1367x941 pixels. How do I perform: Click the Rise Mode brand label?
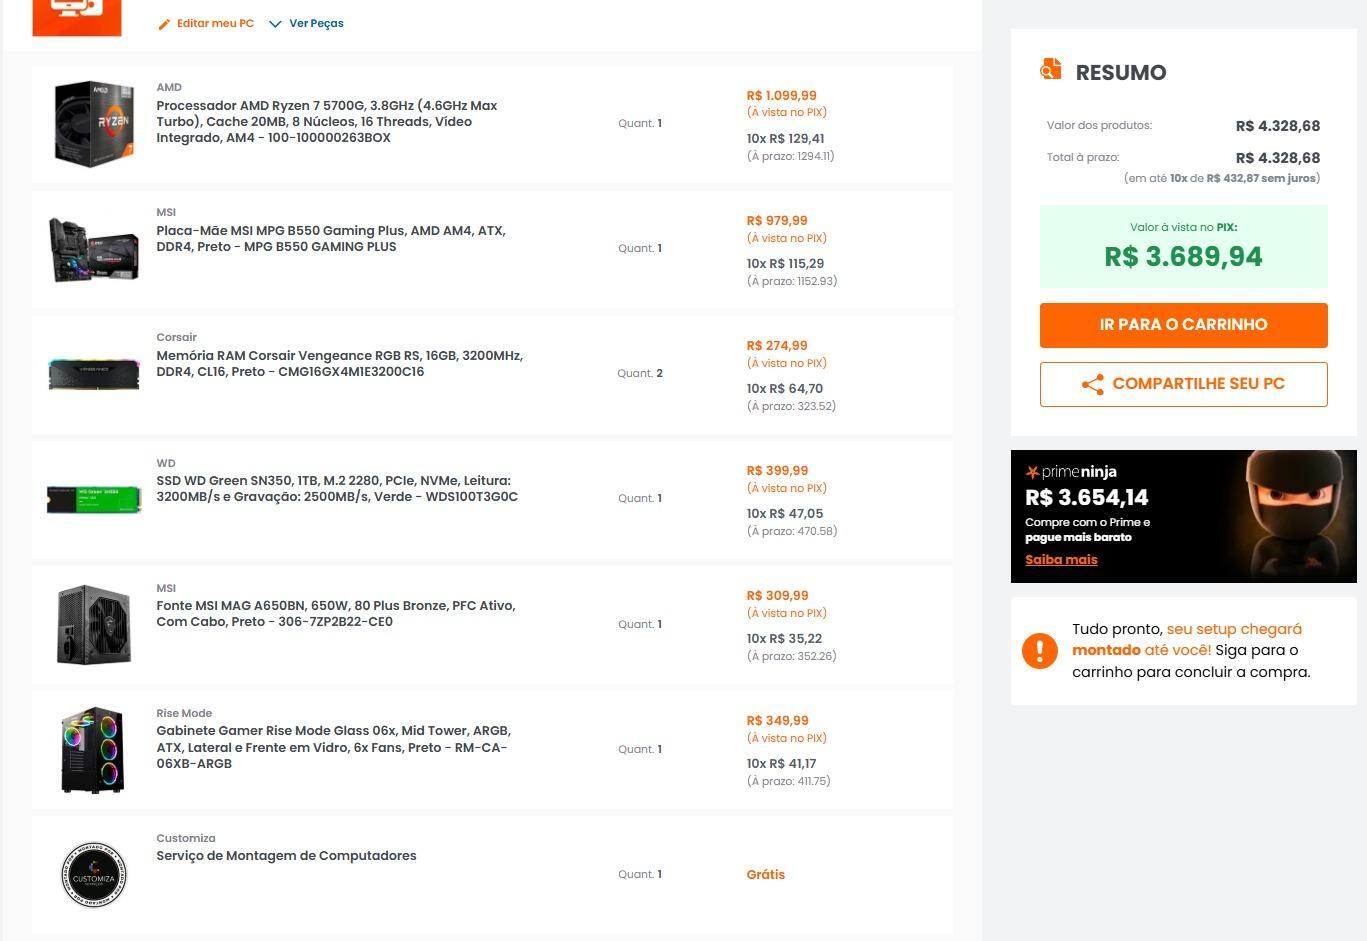[x=184, y=714]
